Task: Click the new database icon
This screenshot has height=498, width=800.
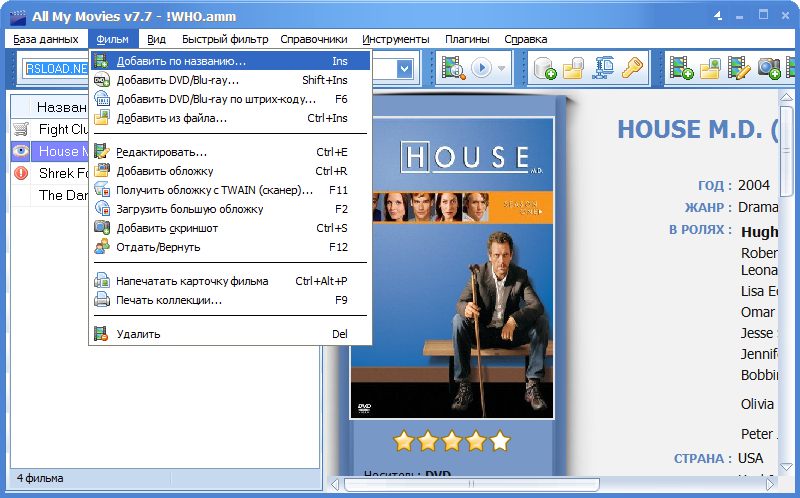Action: tap(544, 68)
